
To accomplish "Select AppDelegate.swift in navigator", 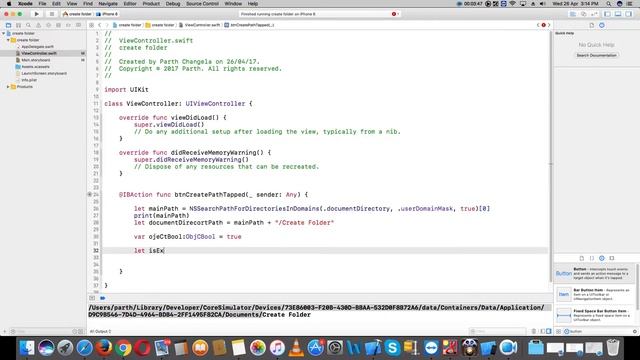I will coord(37,47).
